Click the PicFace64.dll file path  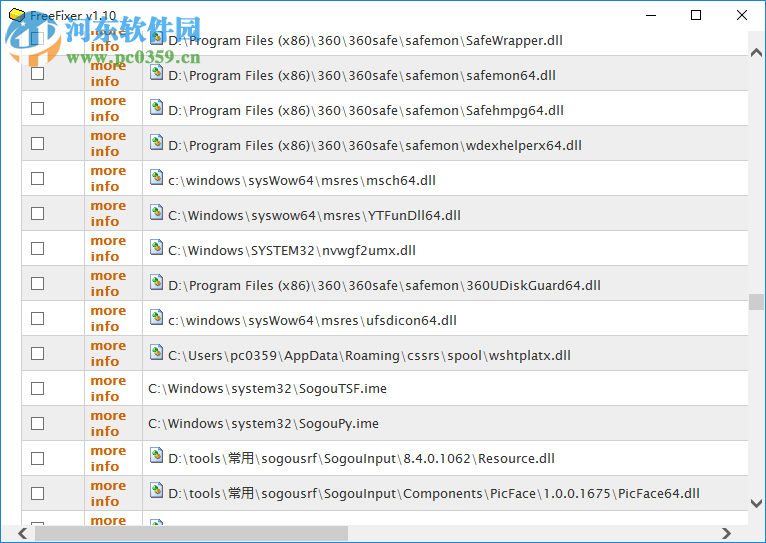coord(434,494)
